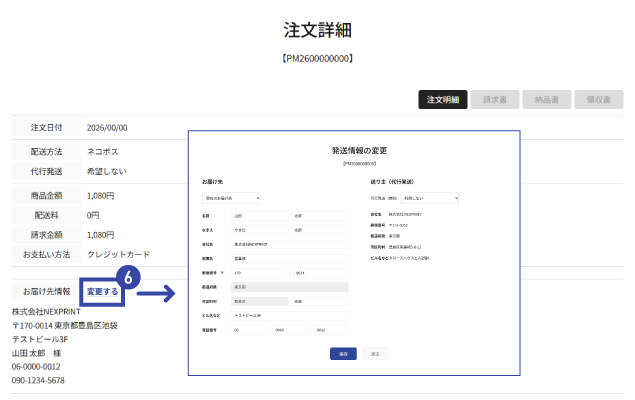Select the ビル名など input field
Viewport: 635px width, 400px height.
pos(289,314)
